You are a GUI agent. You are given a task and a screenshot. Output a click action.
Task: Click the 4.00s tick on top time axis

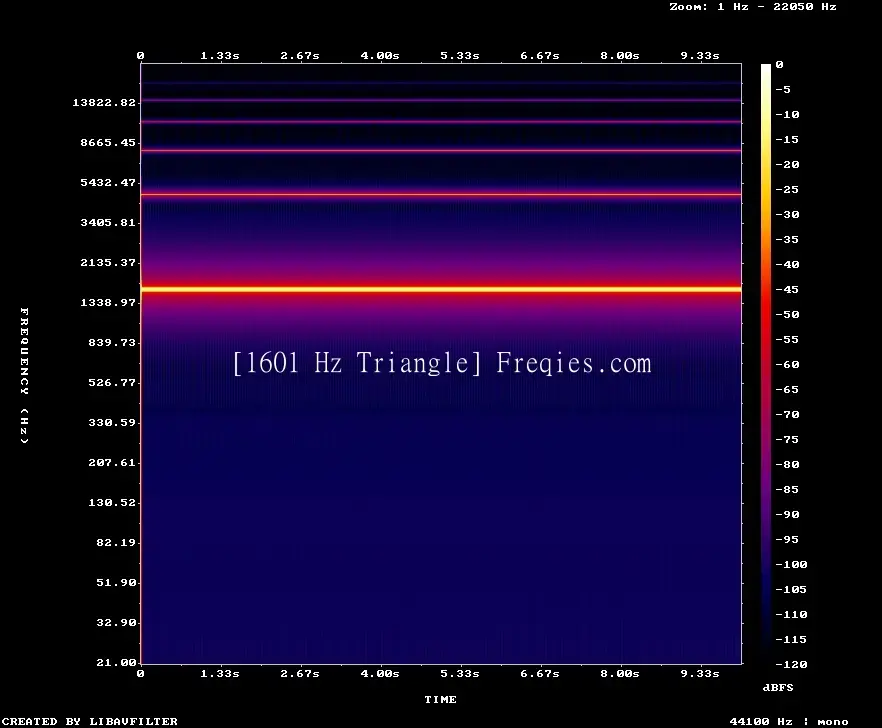click(380, 56)
